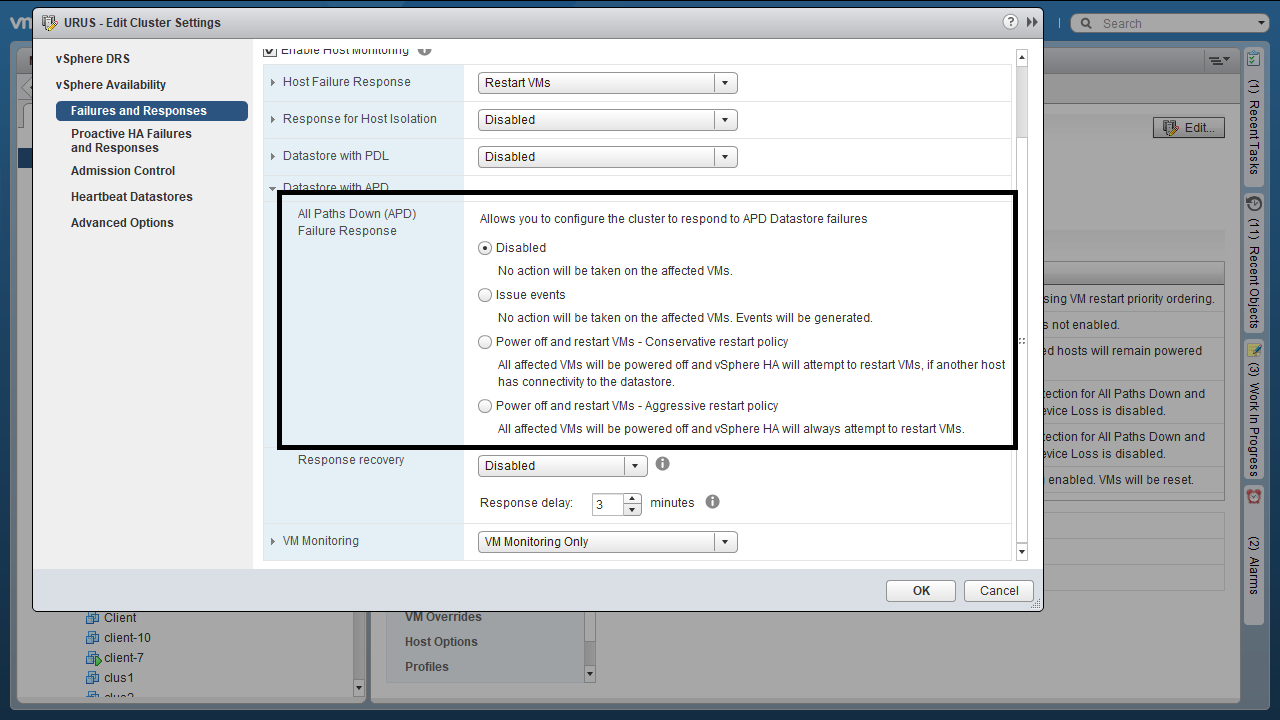
Task: Open the Recent Objects side panel icon
Action: (x=1253, y=204)
